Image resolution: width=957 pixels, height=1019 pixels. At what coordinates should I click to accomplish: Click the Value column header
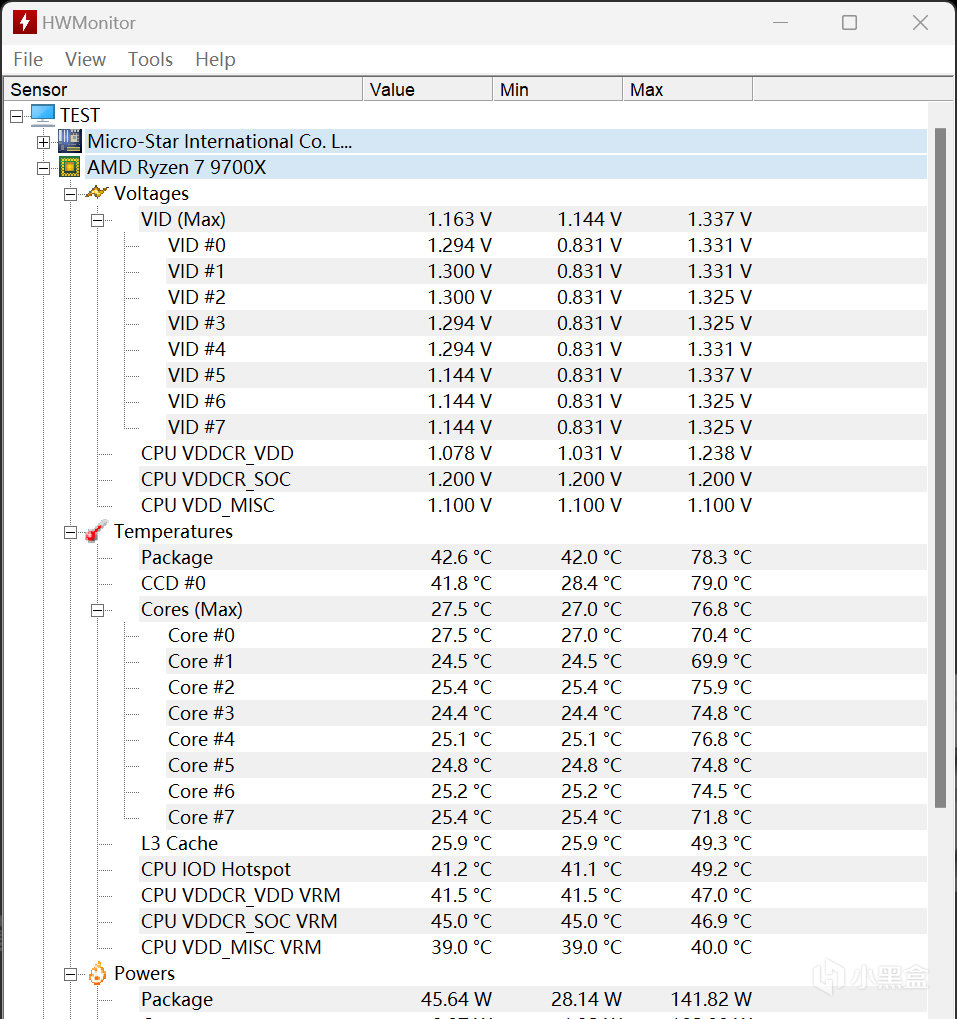tap(427, 89)
